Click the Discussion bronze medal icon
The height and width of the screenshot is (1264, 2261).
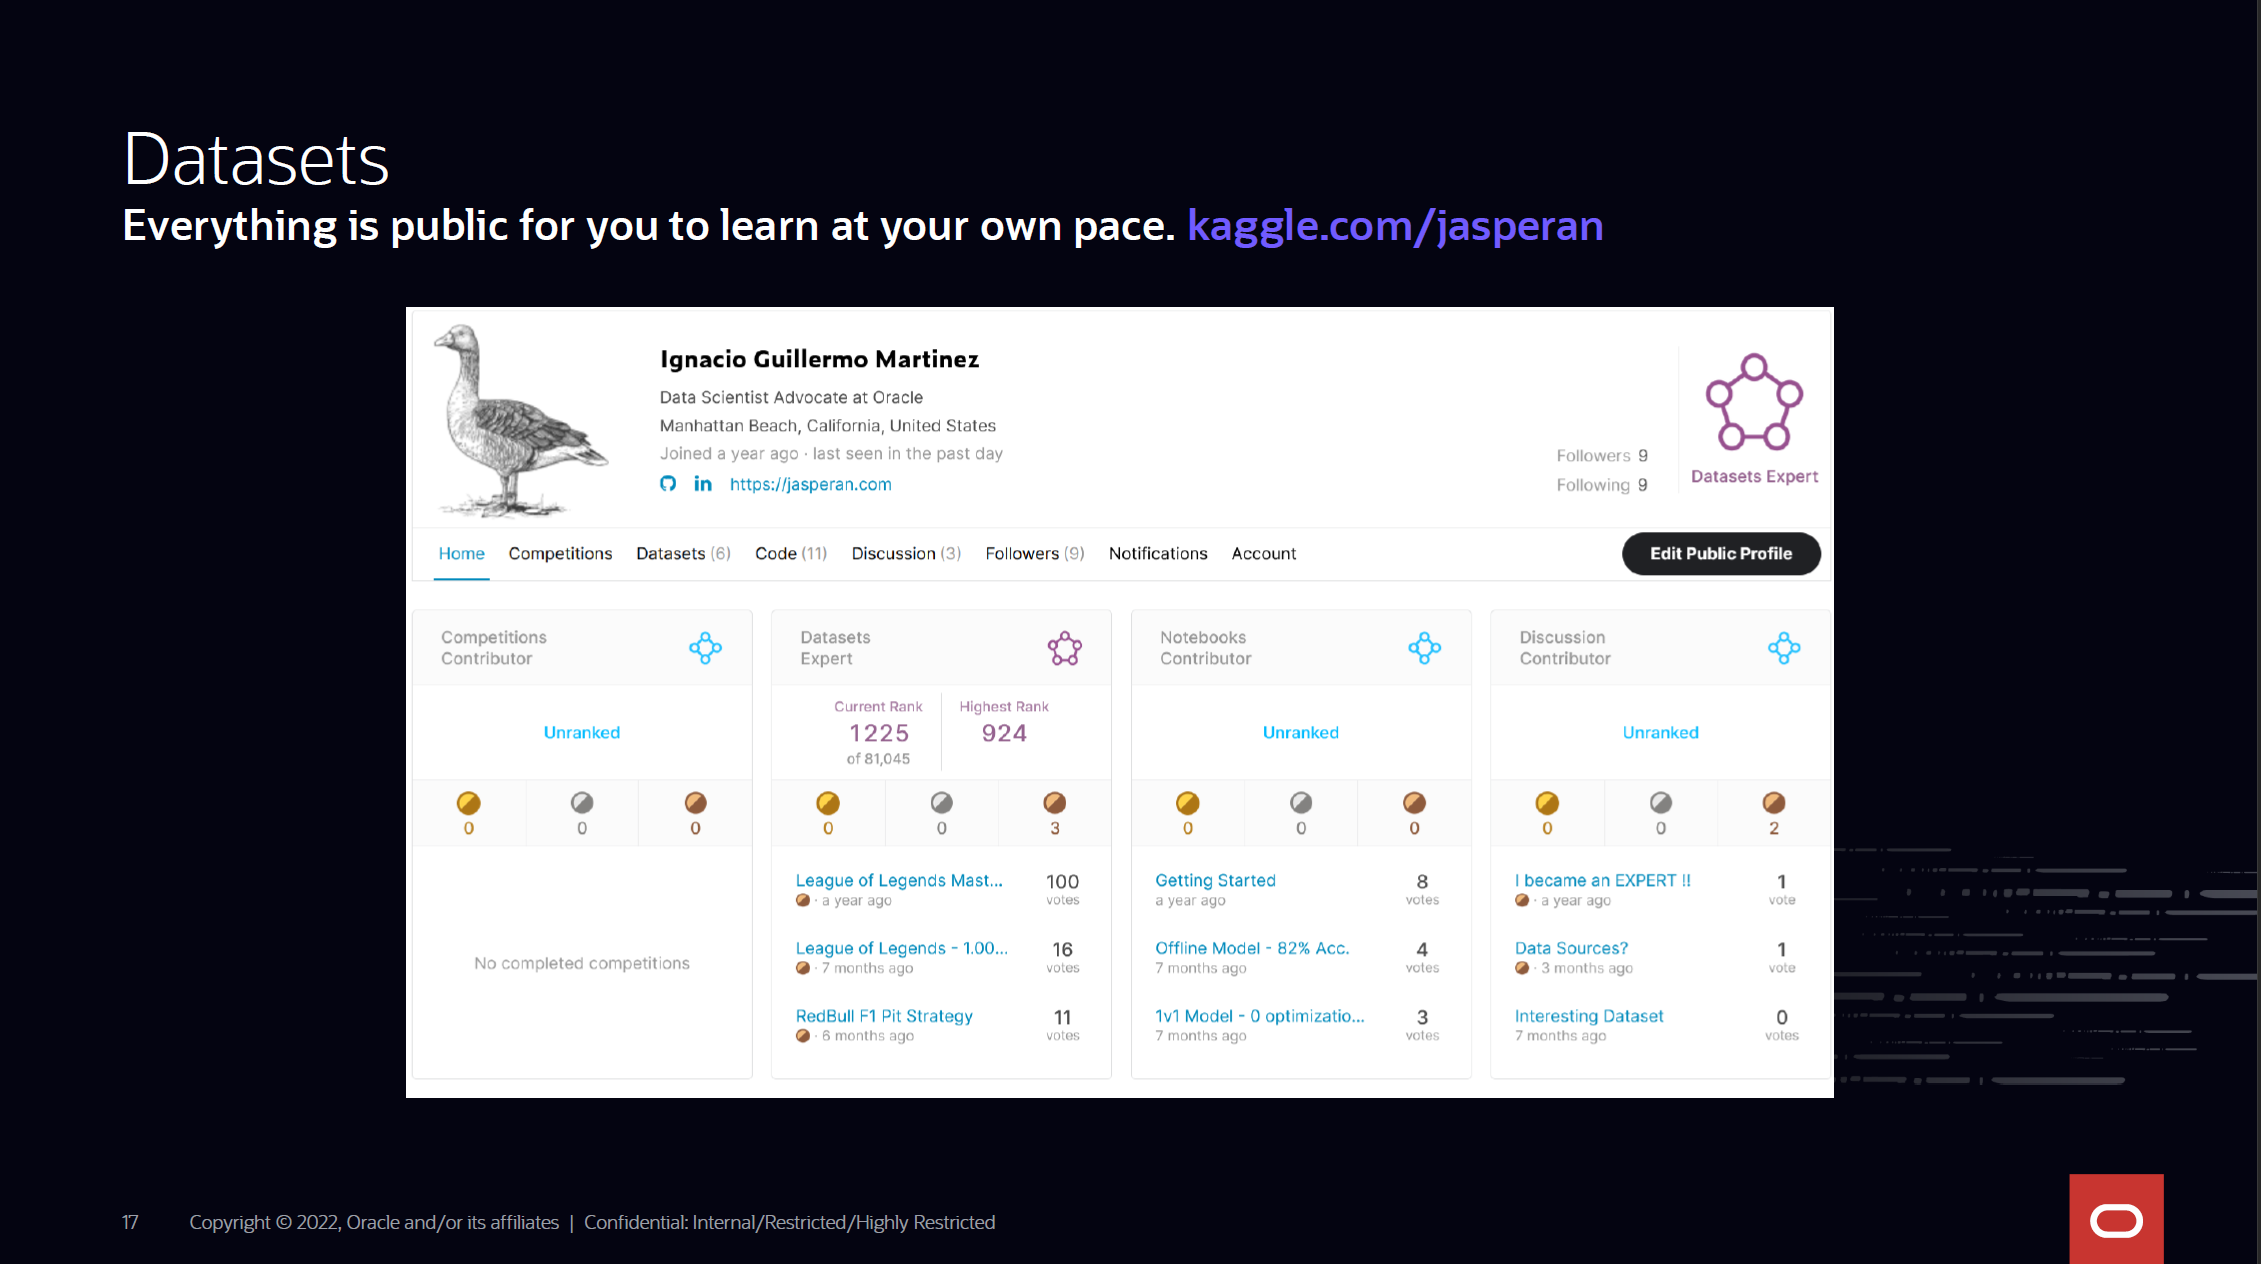pyautogui.click(x=1773, y=803)
